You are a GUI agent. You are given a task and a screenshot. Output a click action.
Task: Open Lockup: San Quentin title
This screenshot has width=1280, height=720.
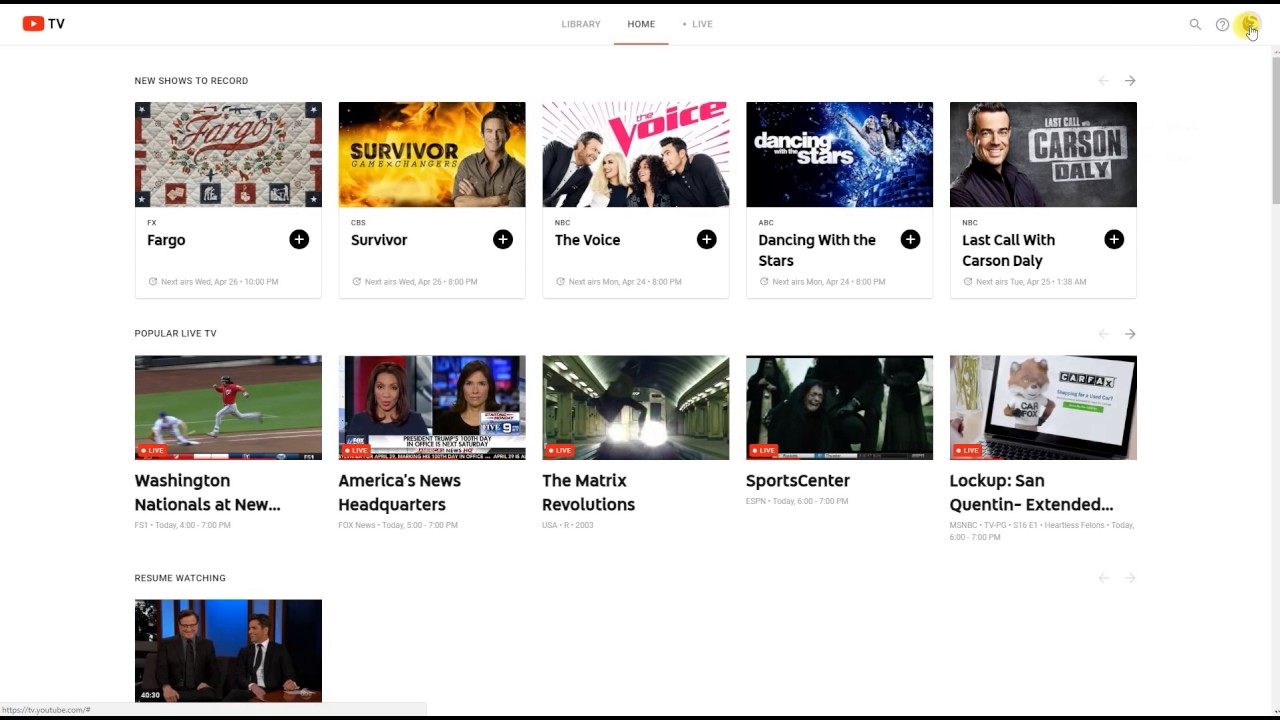click(1031, 492)
